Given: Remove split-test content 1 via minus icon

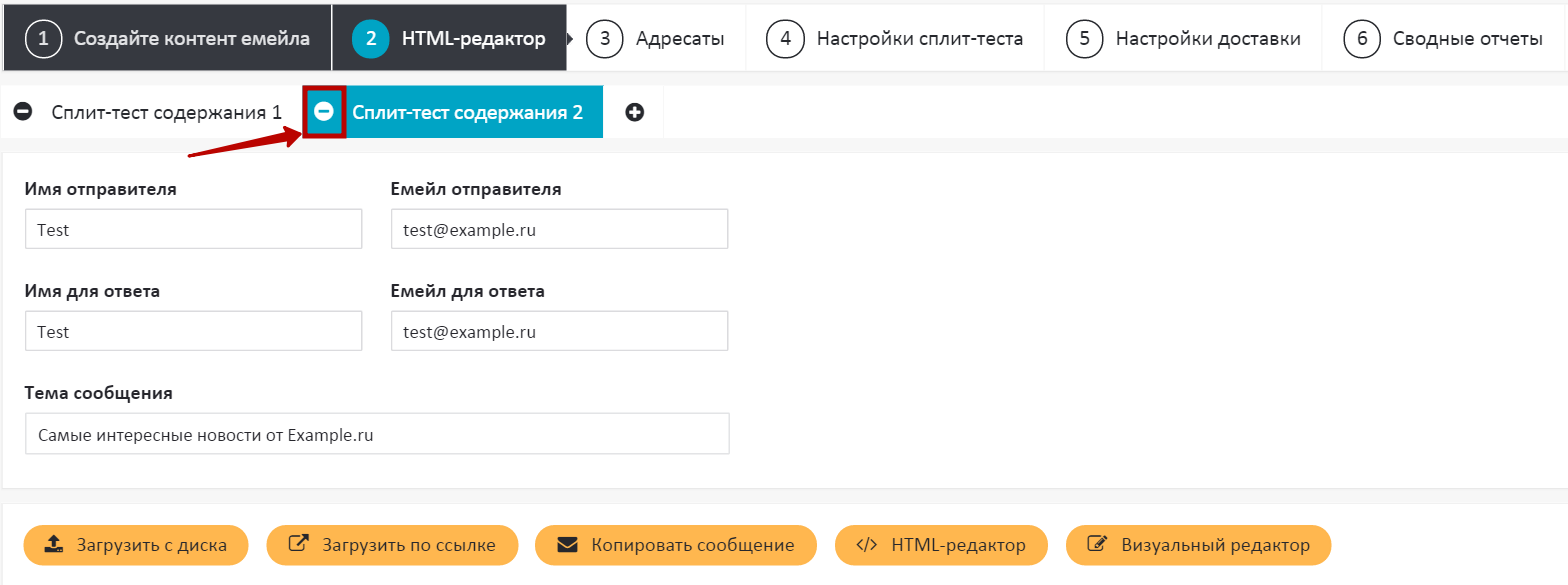Looking at the screenshot, I should click(24, 112).
